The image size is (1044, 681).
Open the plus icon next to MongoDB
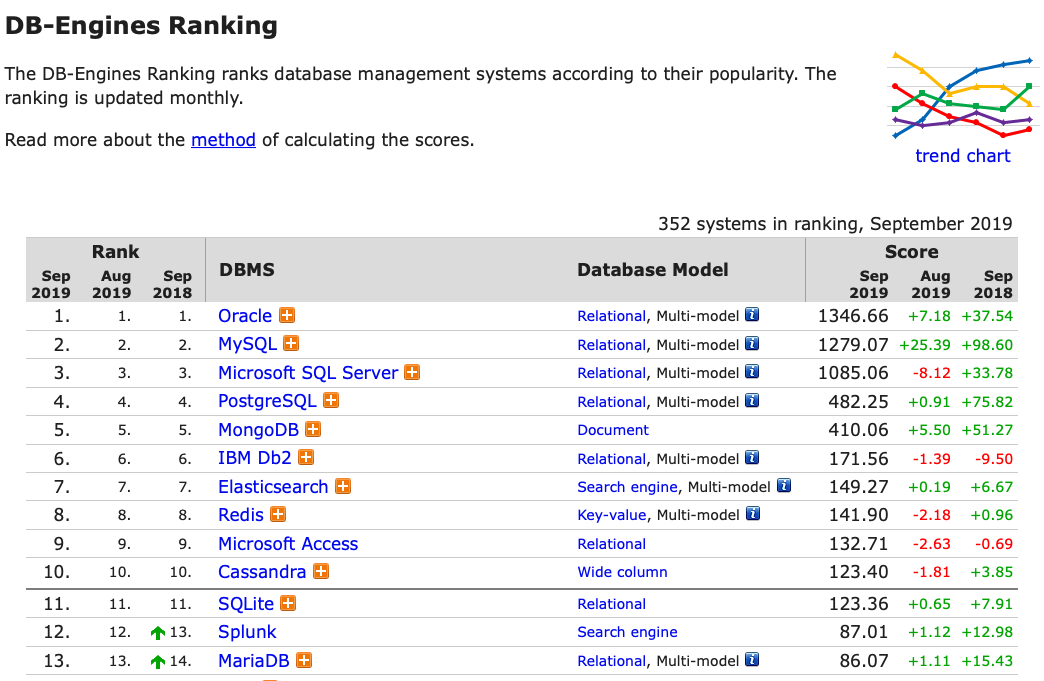click(x=313, y=429)
